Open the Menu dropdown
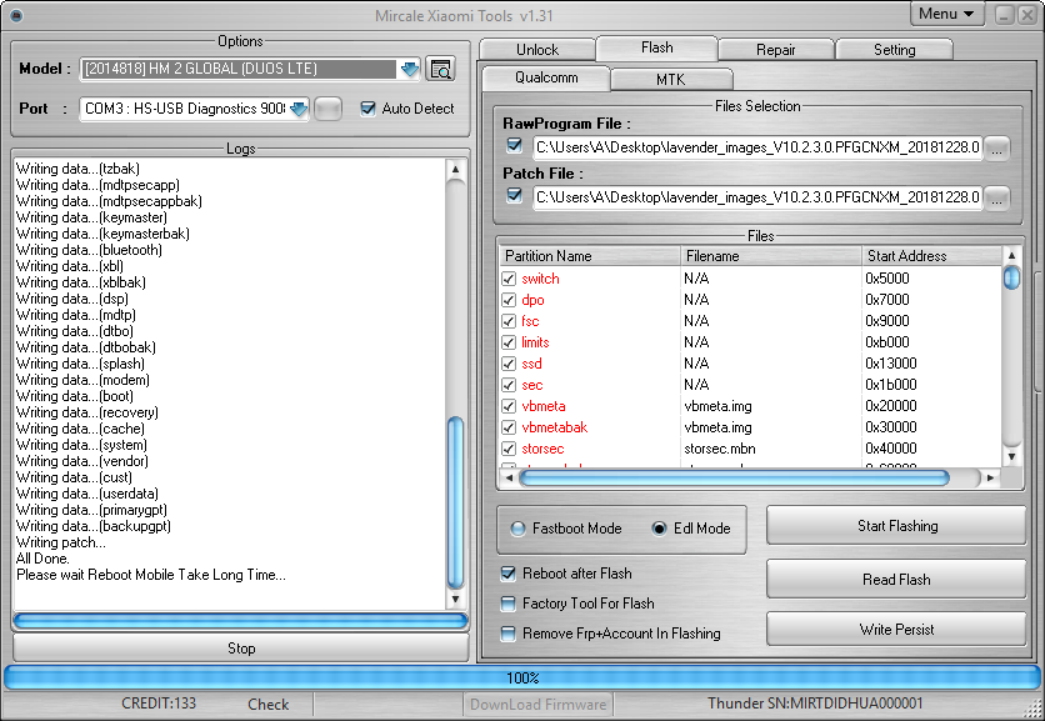Viewport: 1045px width, 721px height. click(x=946, y=14)
